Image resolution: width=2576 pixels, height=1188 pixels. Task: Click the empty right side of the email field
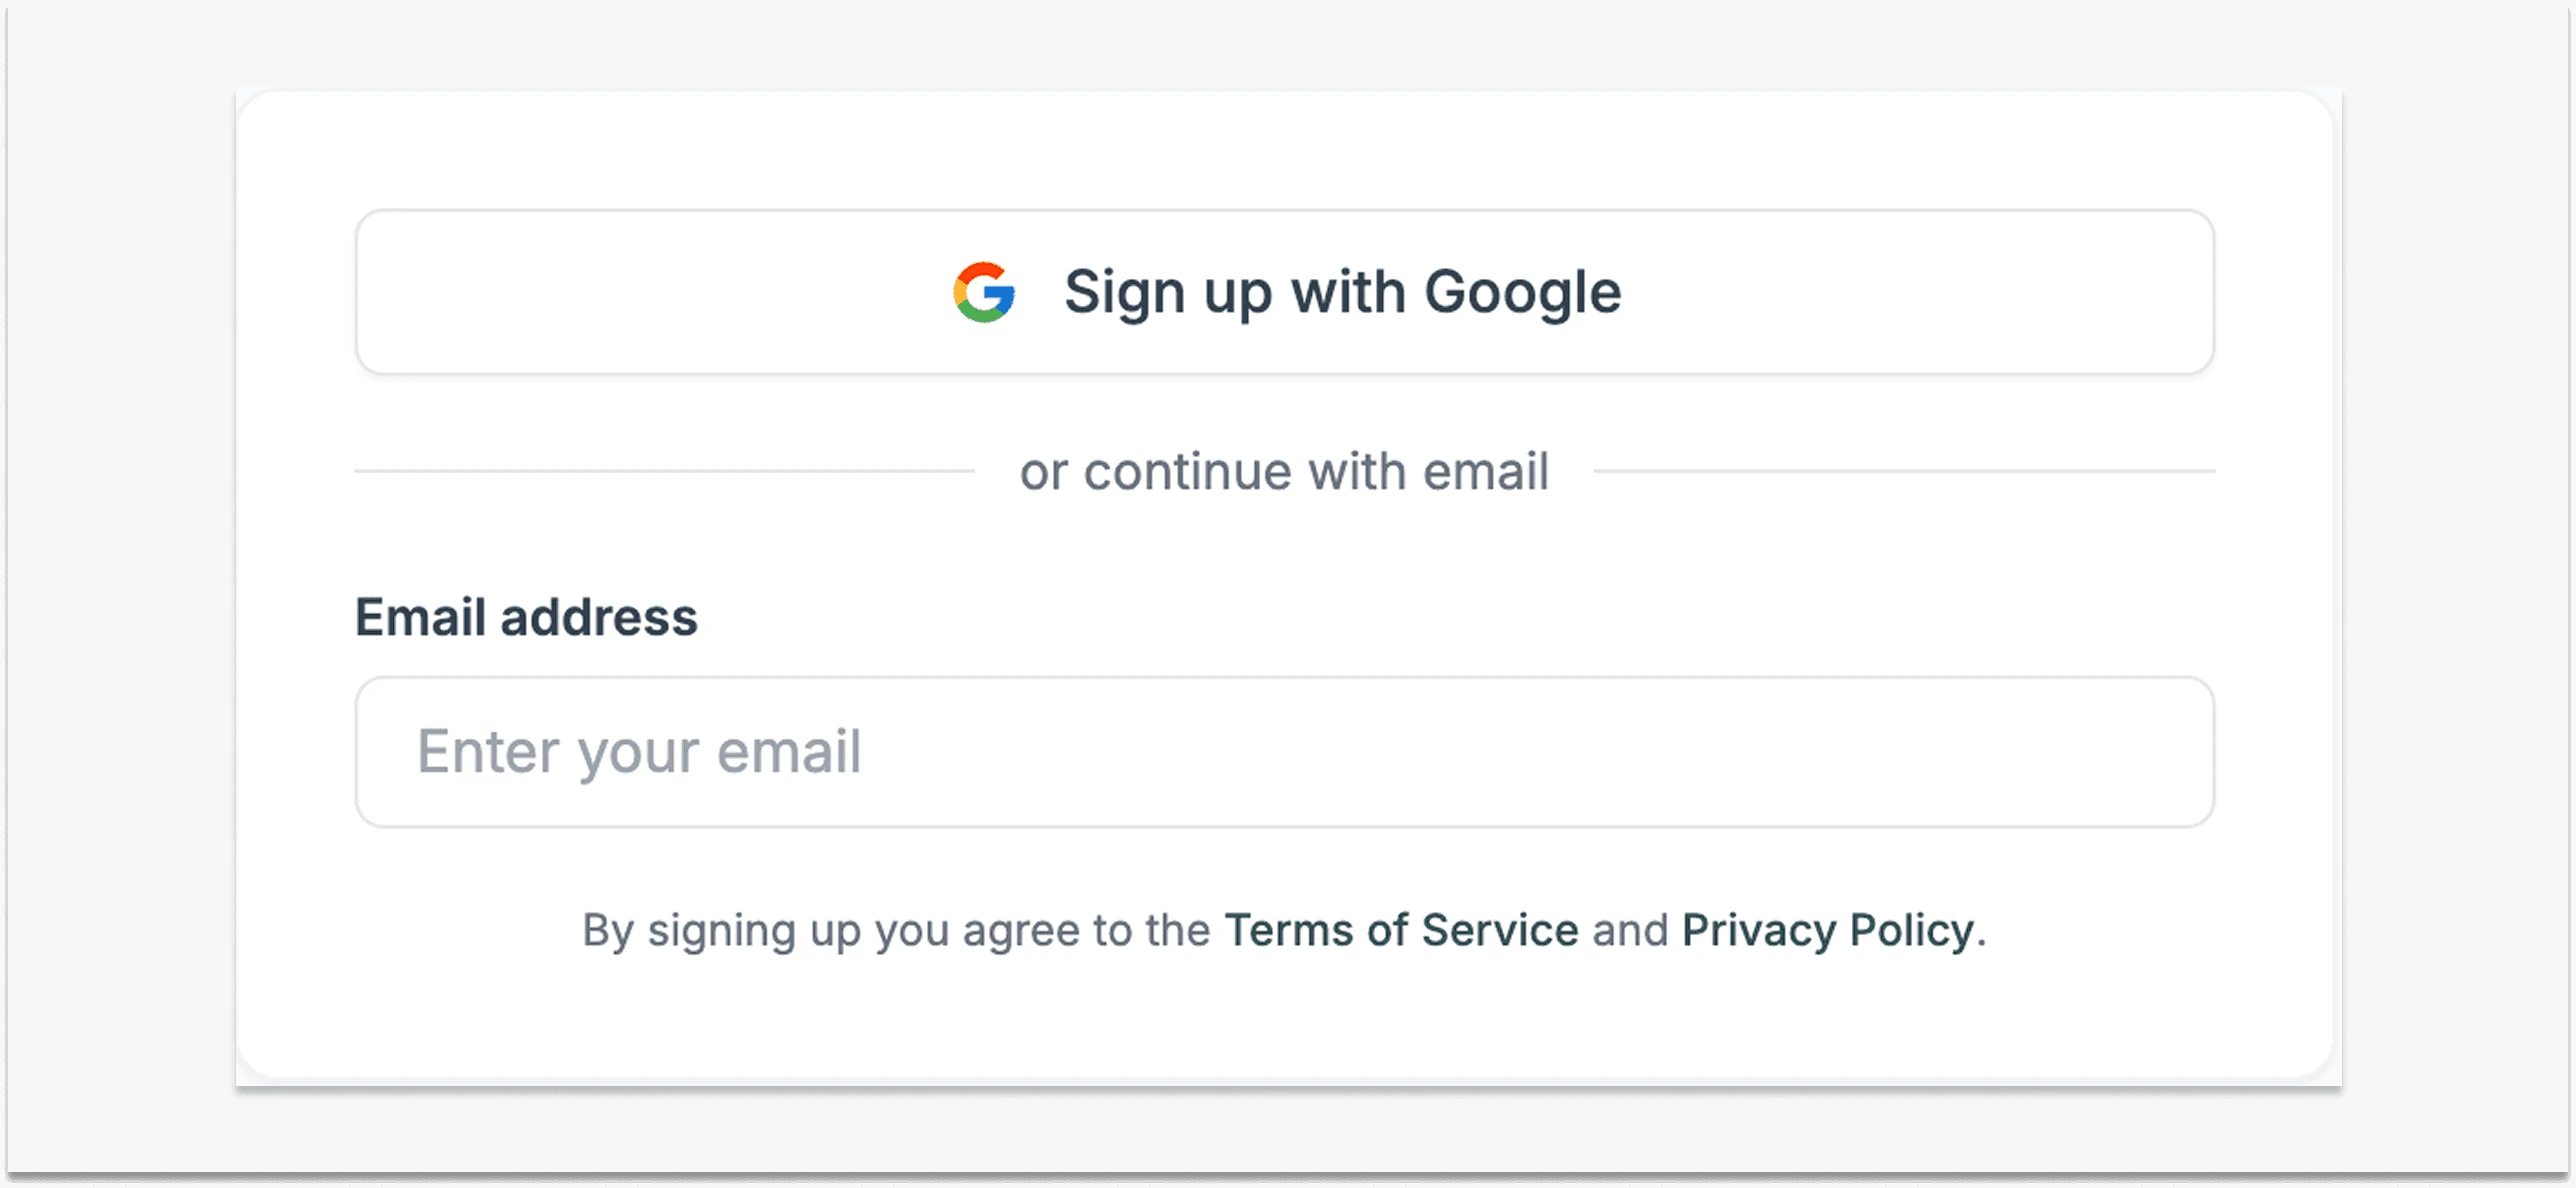pyautogui.click(x=1800, y=752)
